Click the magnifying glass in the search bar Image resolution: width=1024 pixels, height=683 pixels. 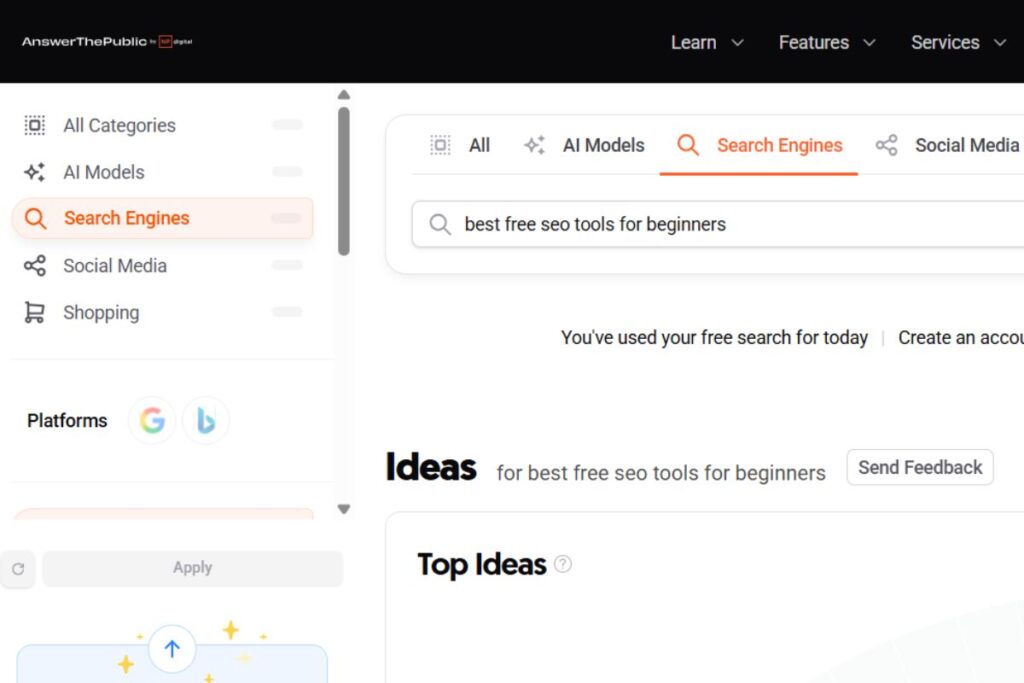tap(440, 224)
